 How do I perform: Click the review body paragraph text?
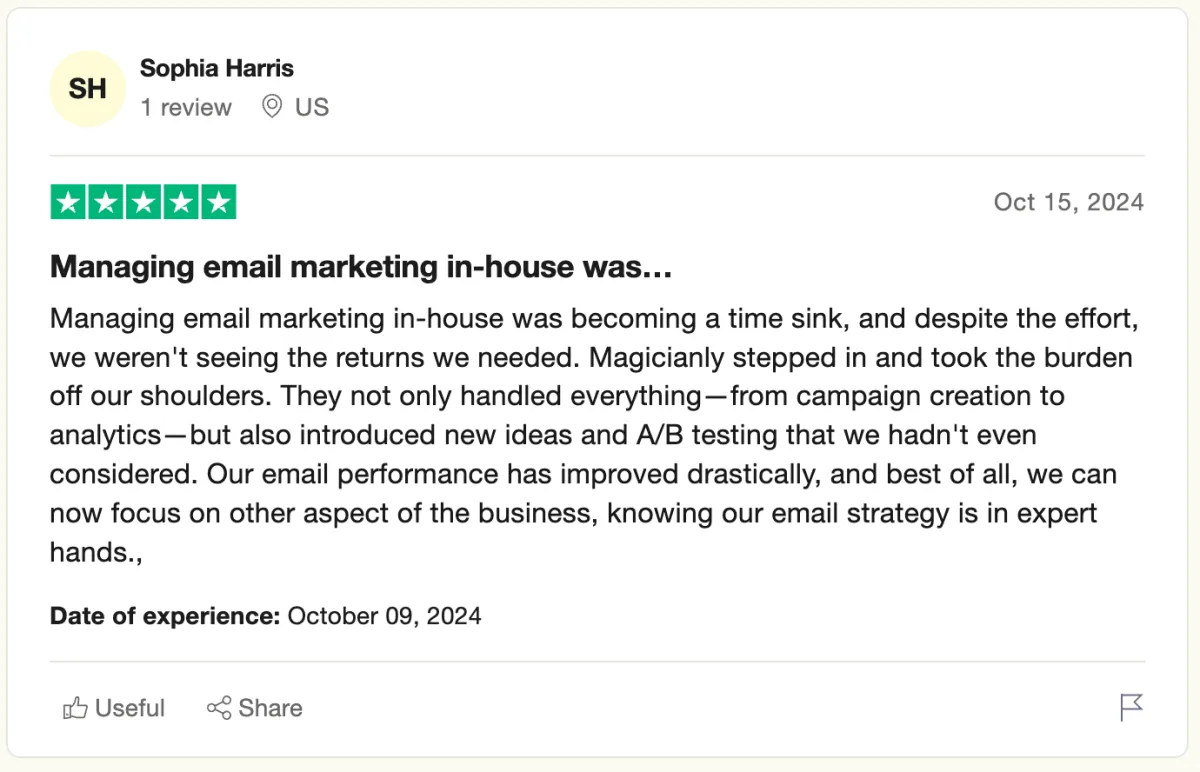[596, 435]
